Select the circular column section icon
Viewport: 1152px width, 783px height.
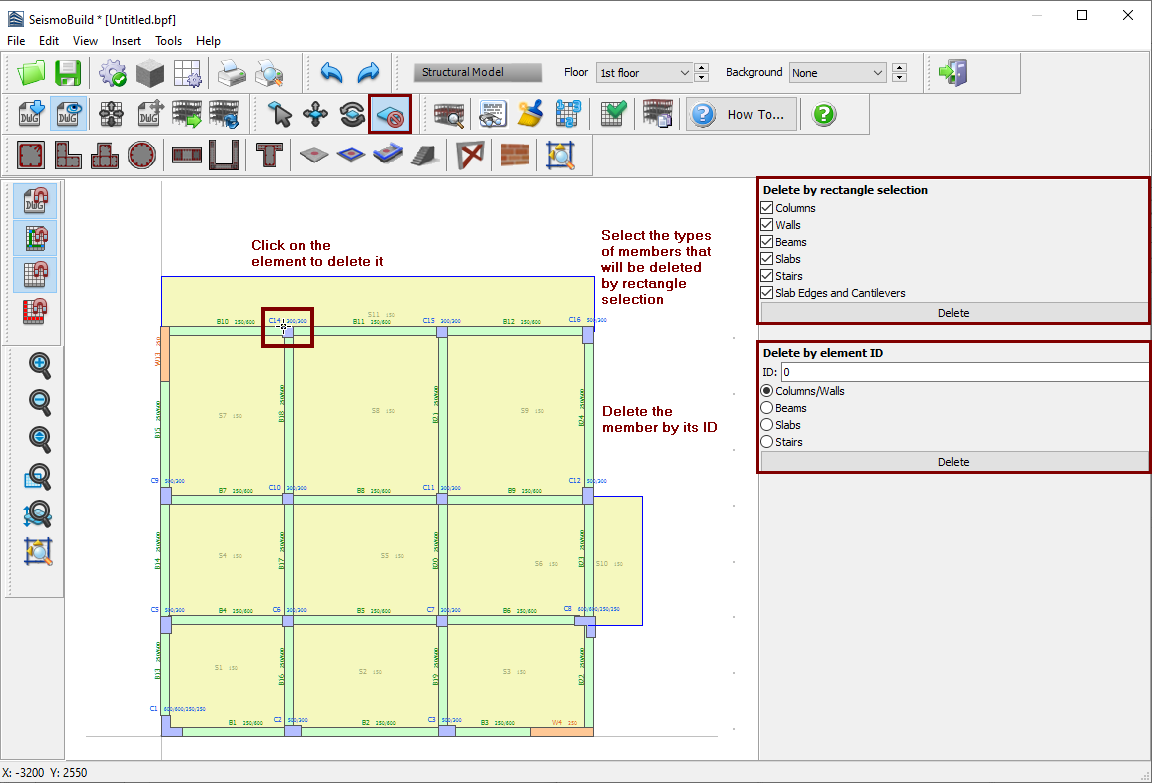[x=143, y=155]
